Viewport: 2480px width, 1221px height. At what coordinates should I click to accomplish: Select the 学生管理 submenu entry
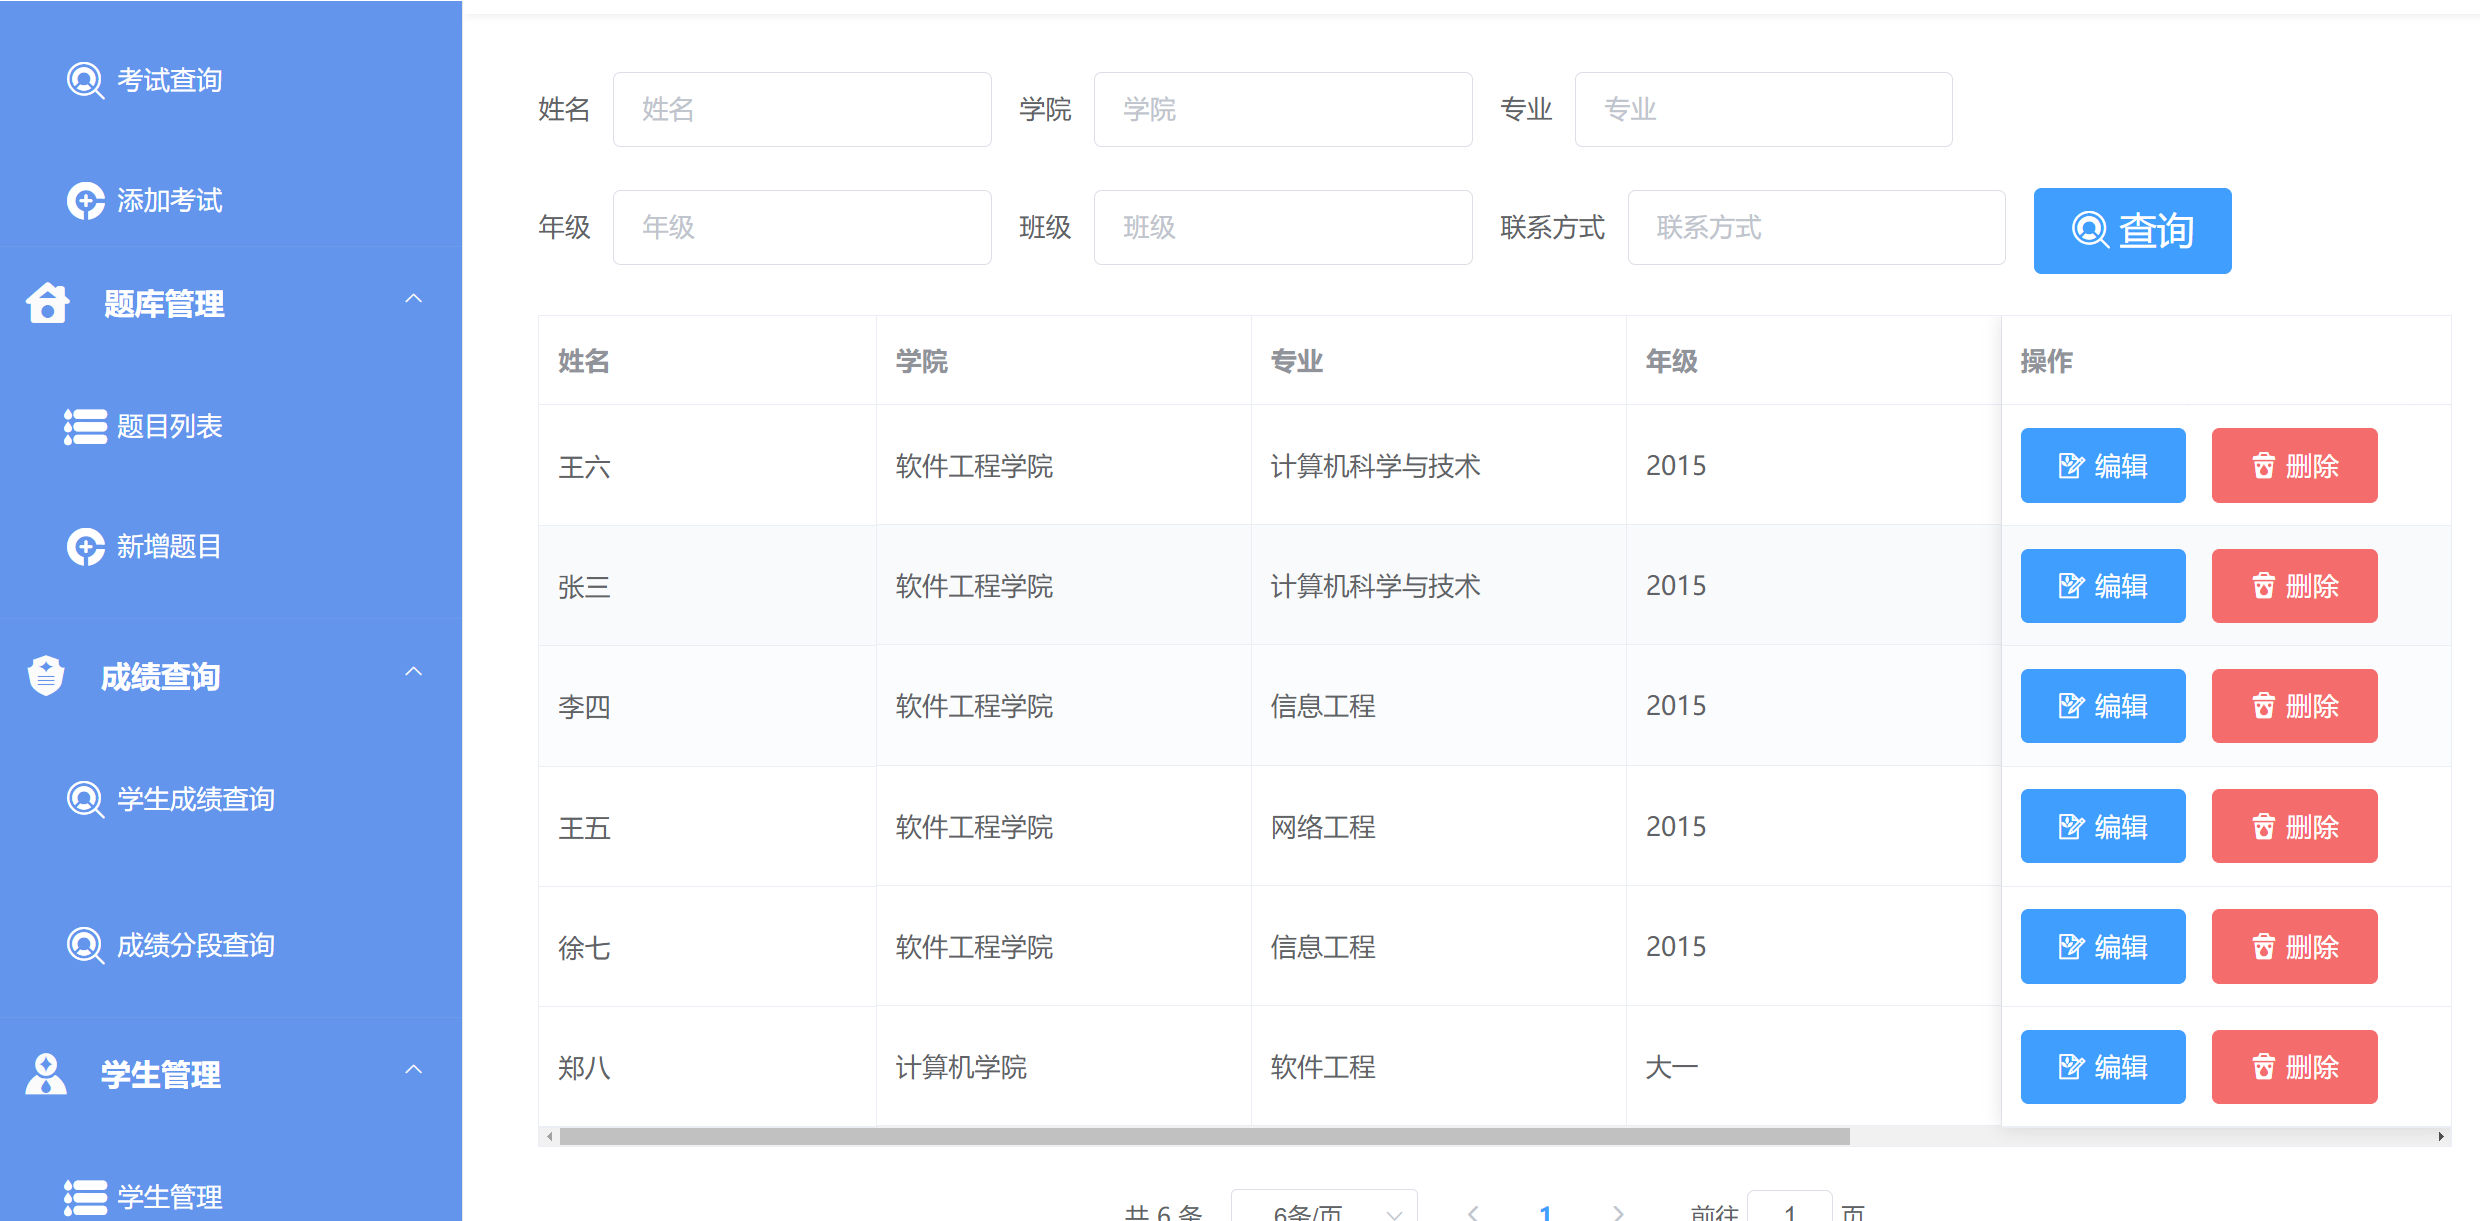pyautogui.click(x=170, y=1196)
